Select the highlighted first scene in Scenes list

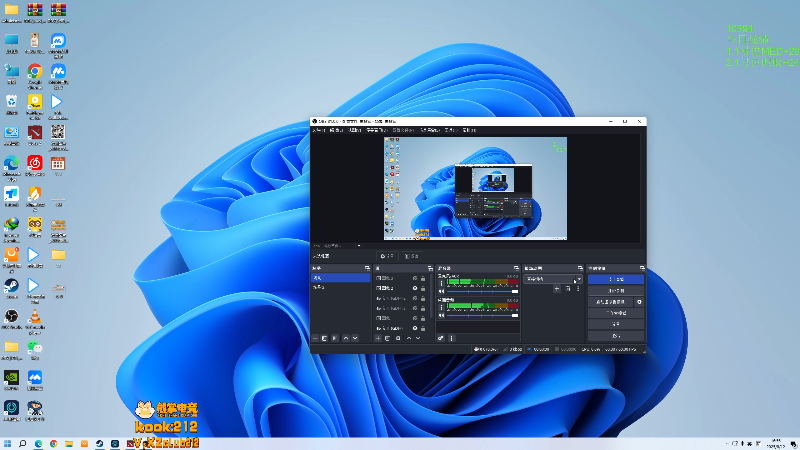[x=340, y=278]
